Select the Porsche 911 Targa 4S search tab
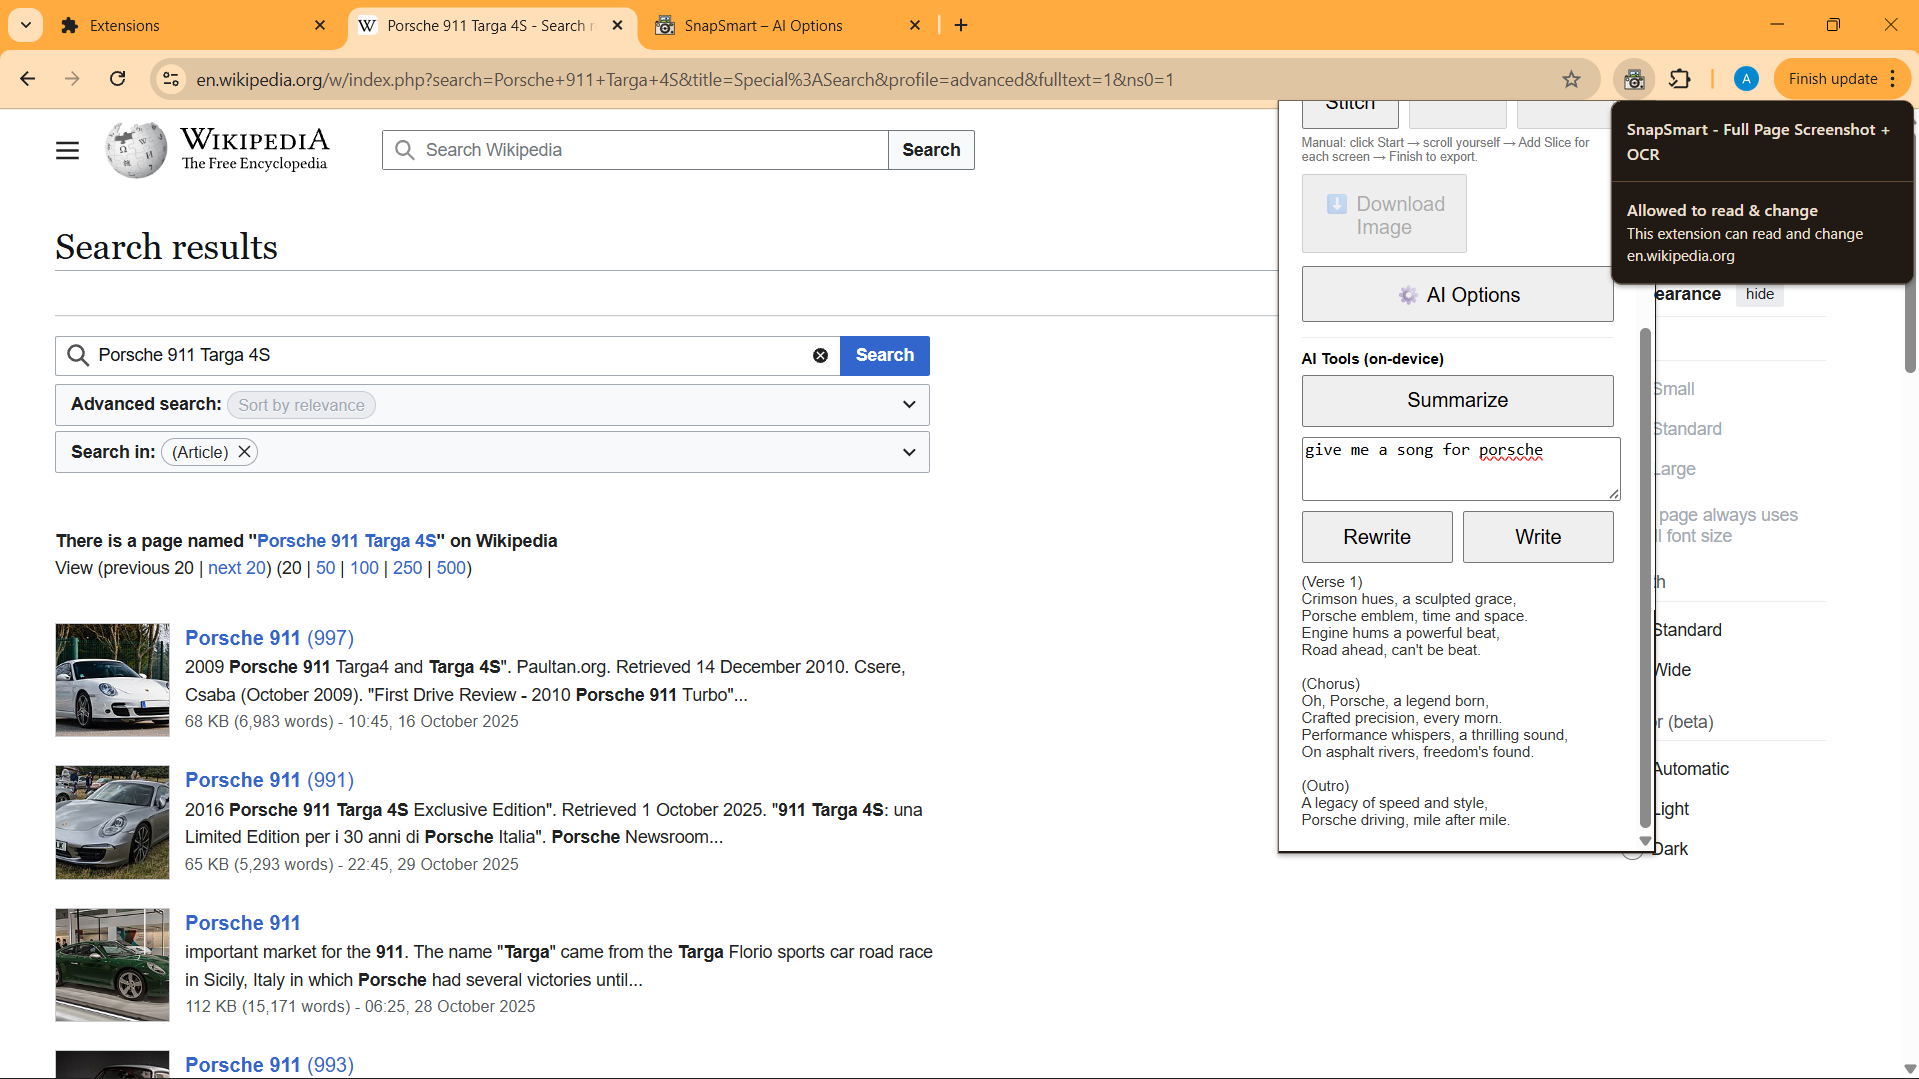Viewport: 1919px width, 1079px height. [x=490, y=25]
